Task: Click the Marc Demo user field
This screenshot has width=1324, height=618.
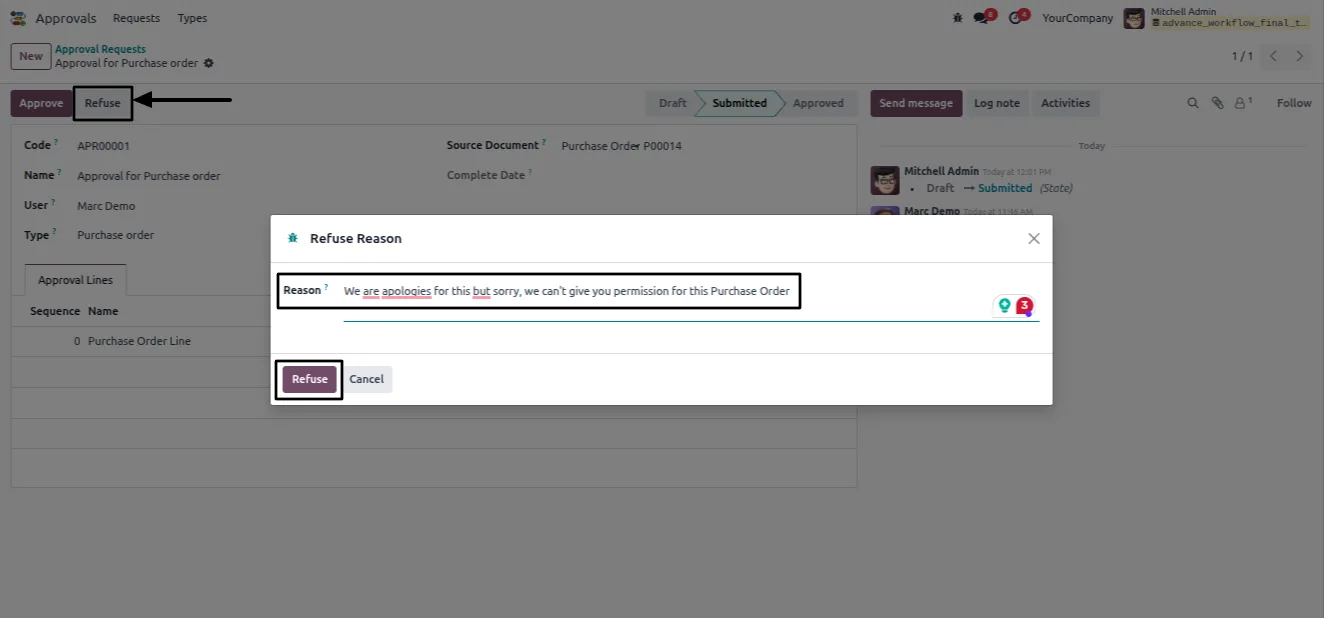Action: coord(106,206)
